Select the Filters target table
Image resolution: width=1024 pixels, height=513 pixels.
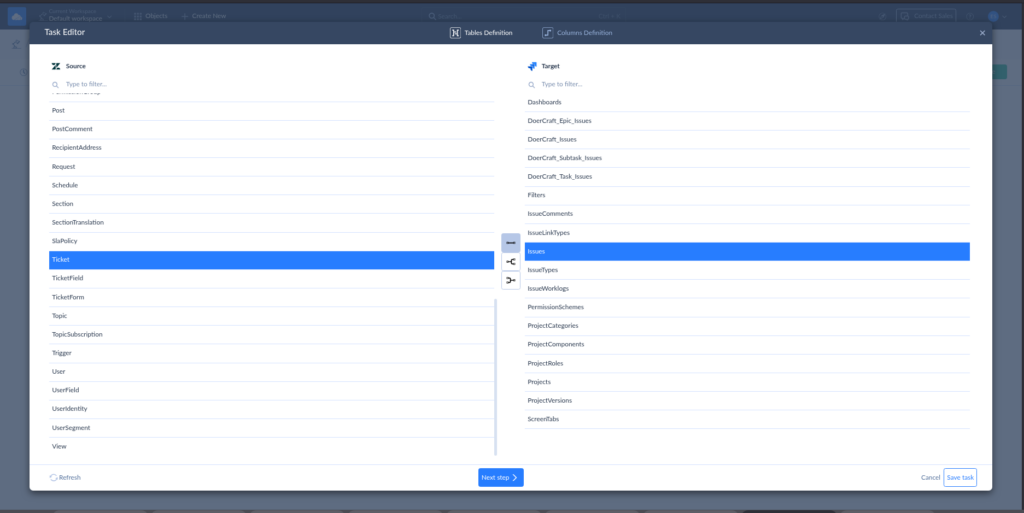747,196
